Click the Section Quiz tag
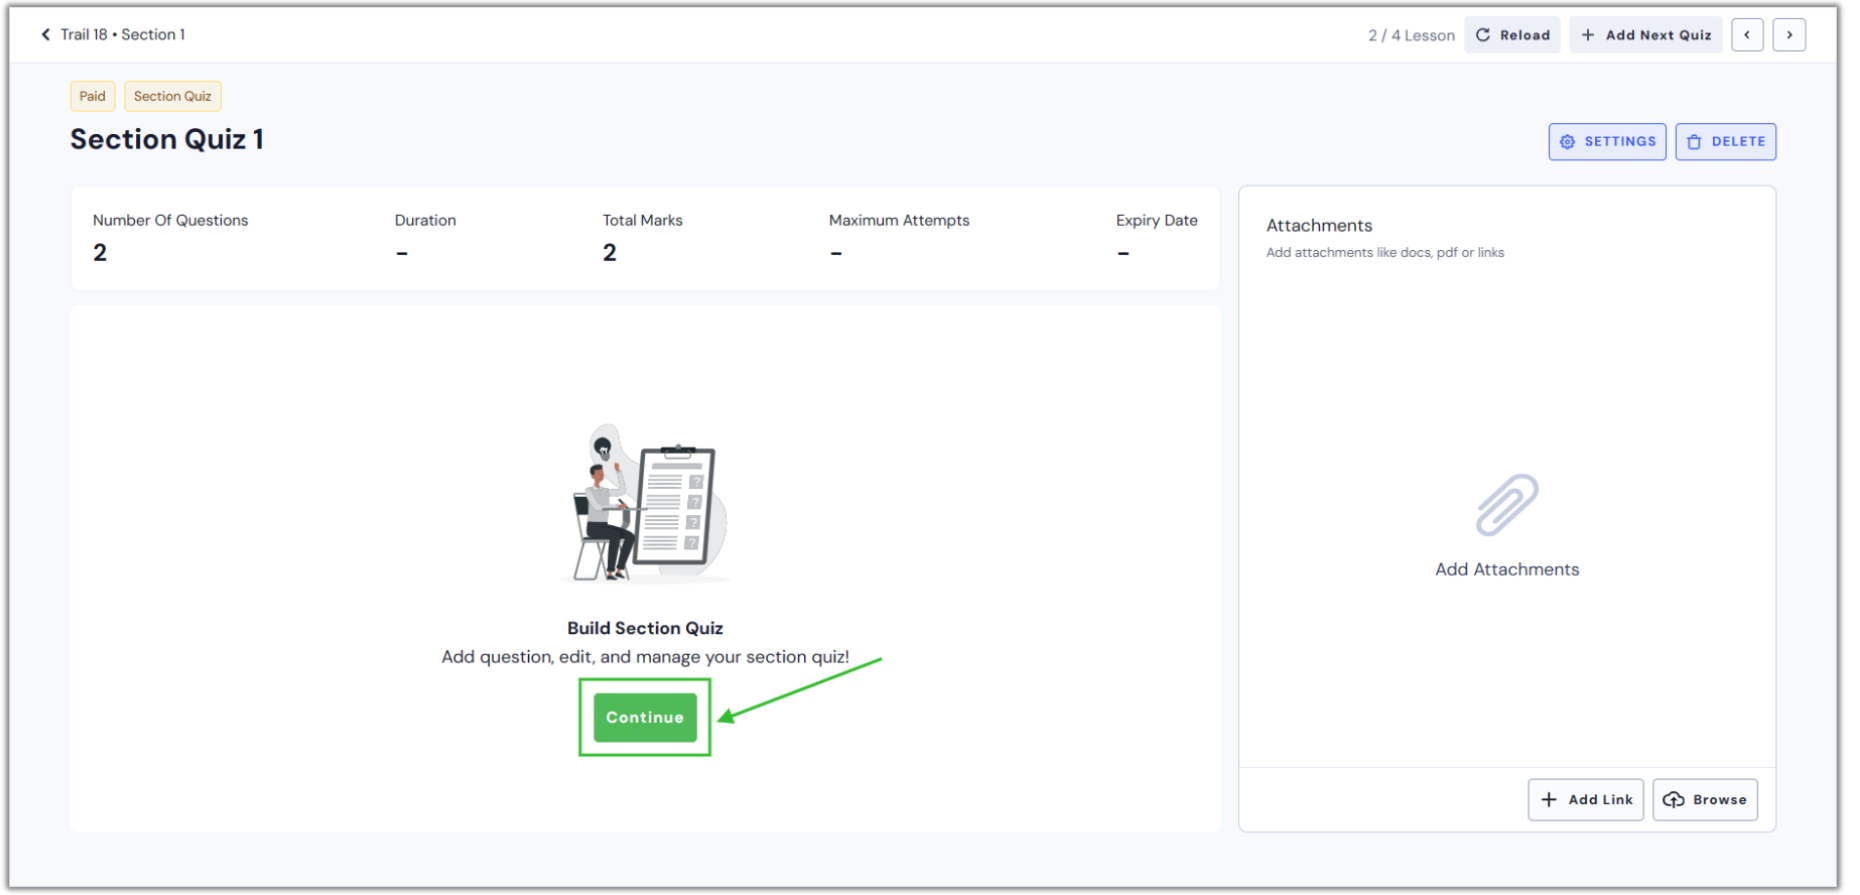Viewport: 1860px width, 895px height. point(172,96)
